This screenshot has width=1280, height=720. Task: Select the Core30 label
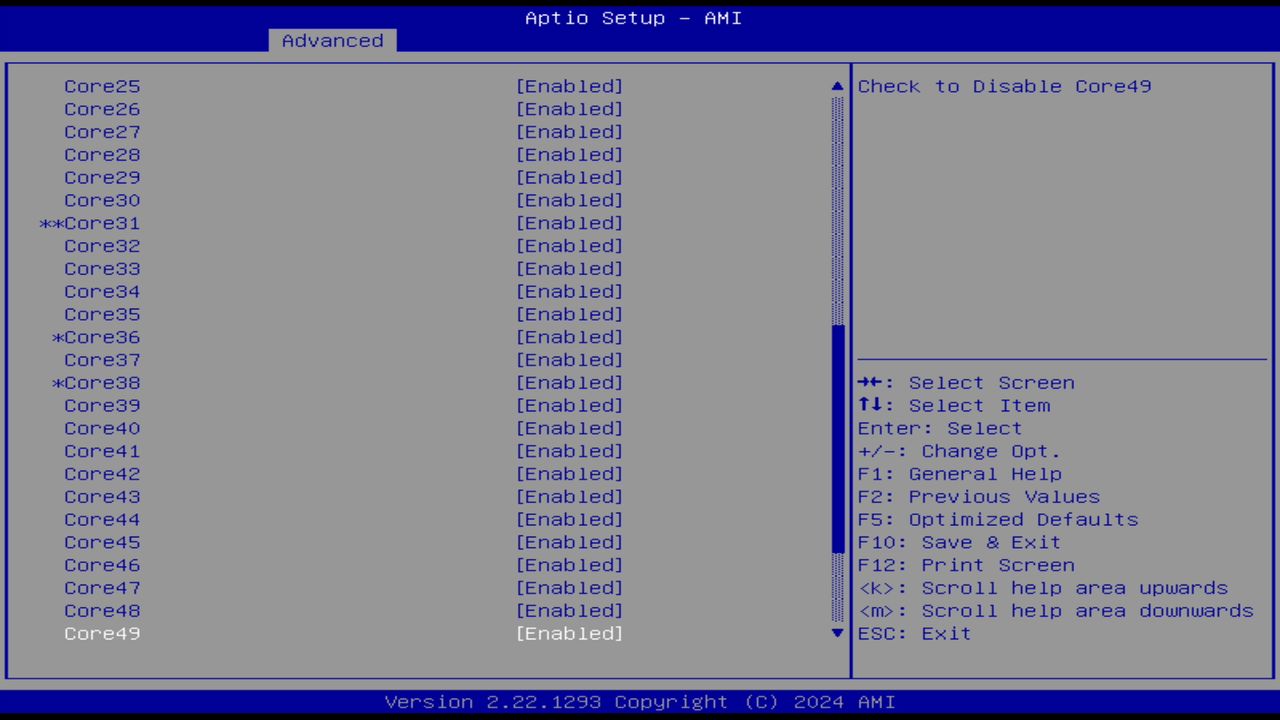[102, 200]
